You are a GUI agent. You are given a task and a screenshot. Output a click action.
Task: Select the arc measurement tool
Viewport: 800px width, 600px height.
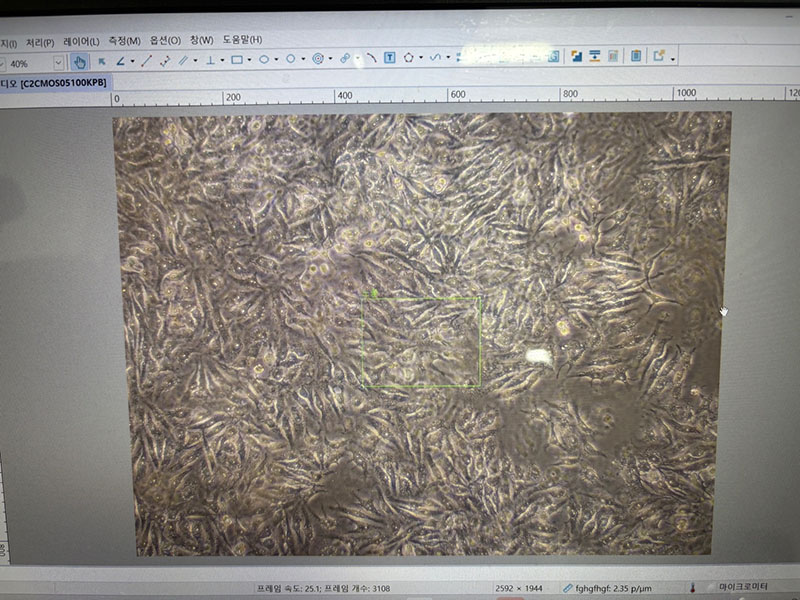click(x=370, y=58)
